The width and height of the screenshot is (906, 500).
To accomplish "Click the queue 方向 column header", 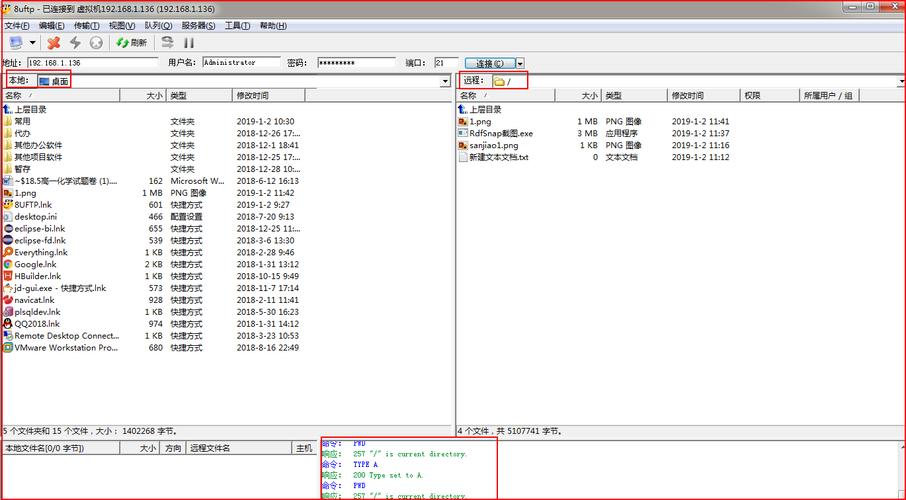I will tap(172, 448).
